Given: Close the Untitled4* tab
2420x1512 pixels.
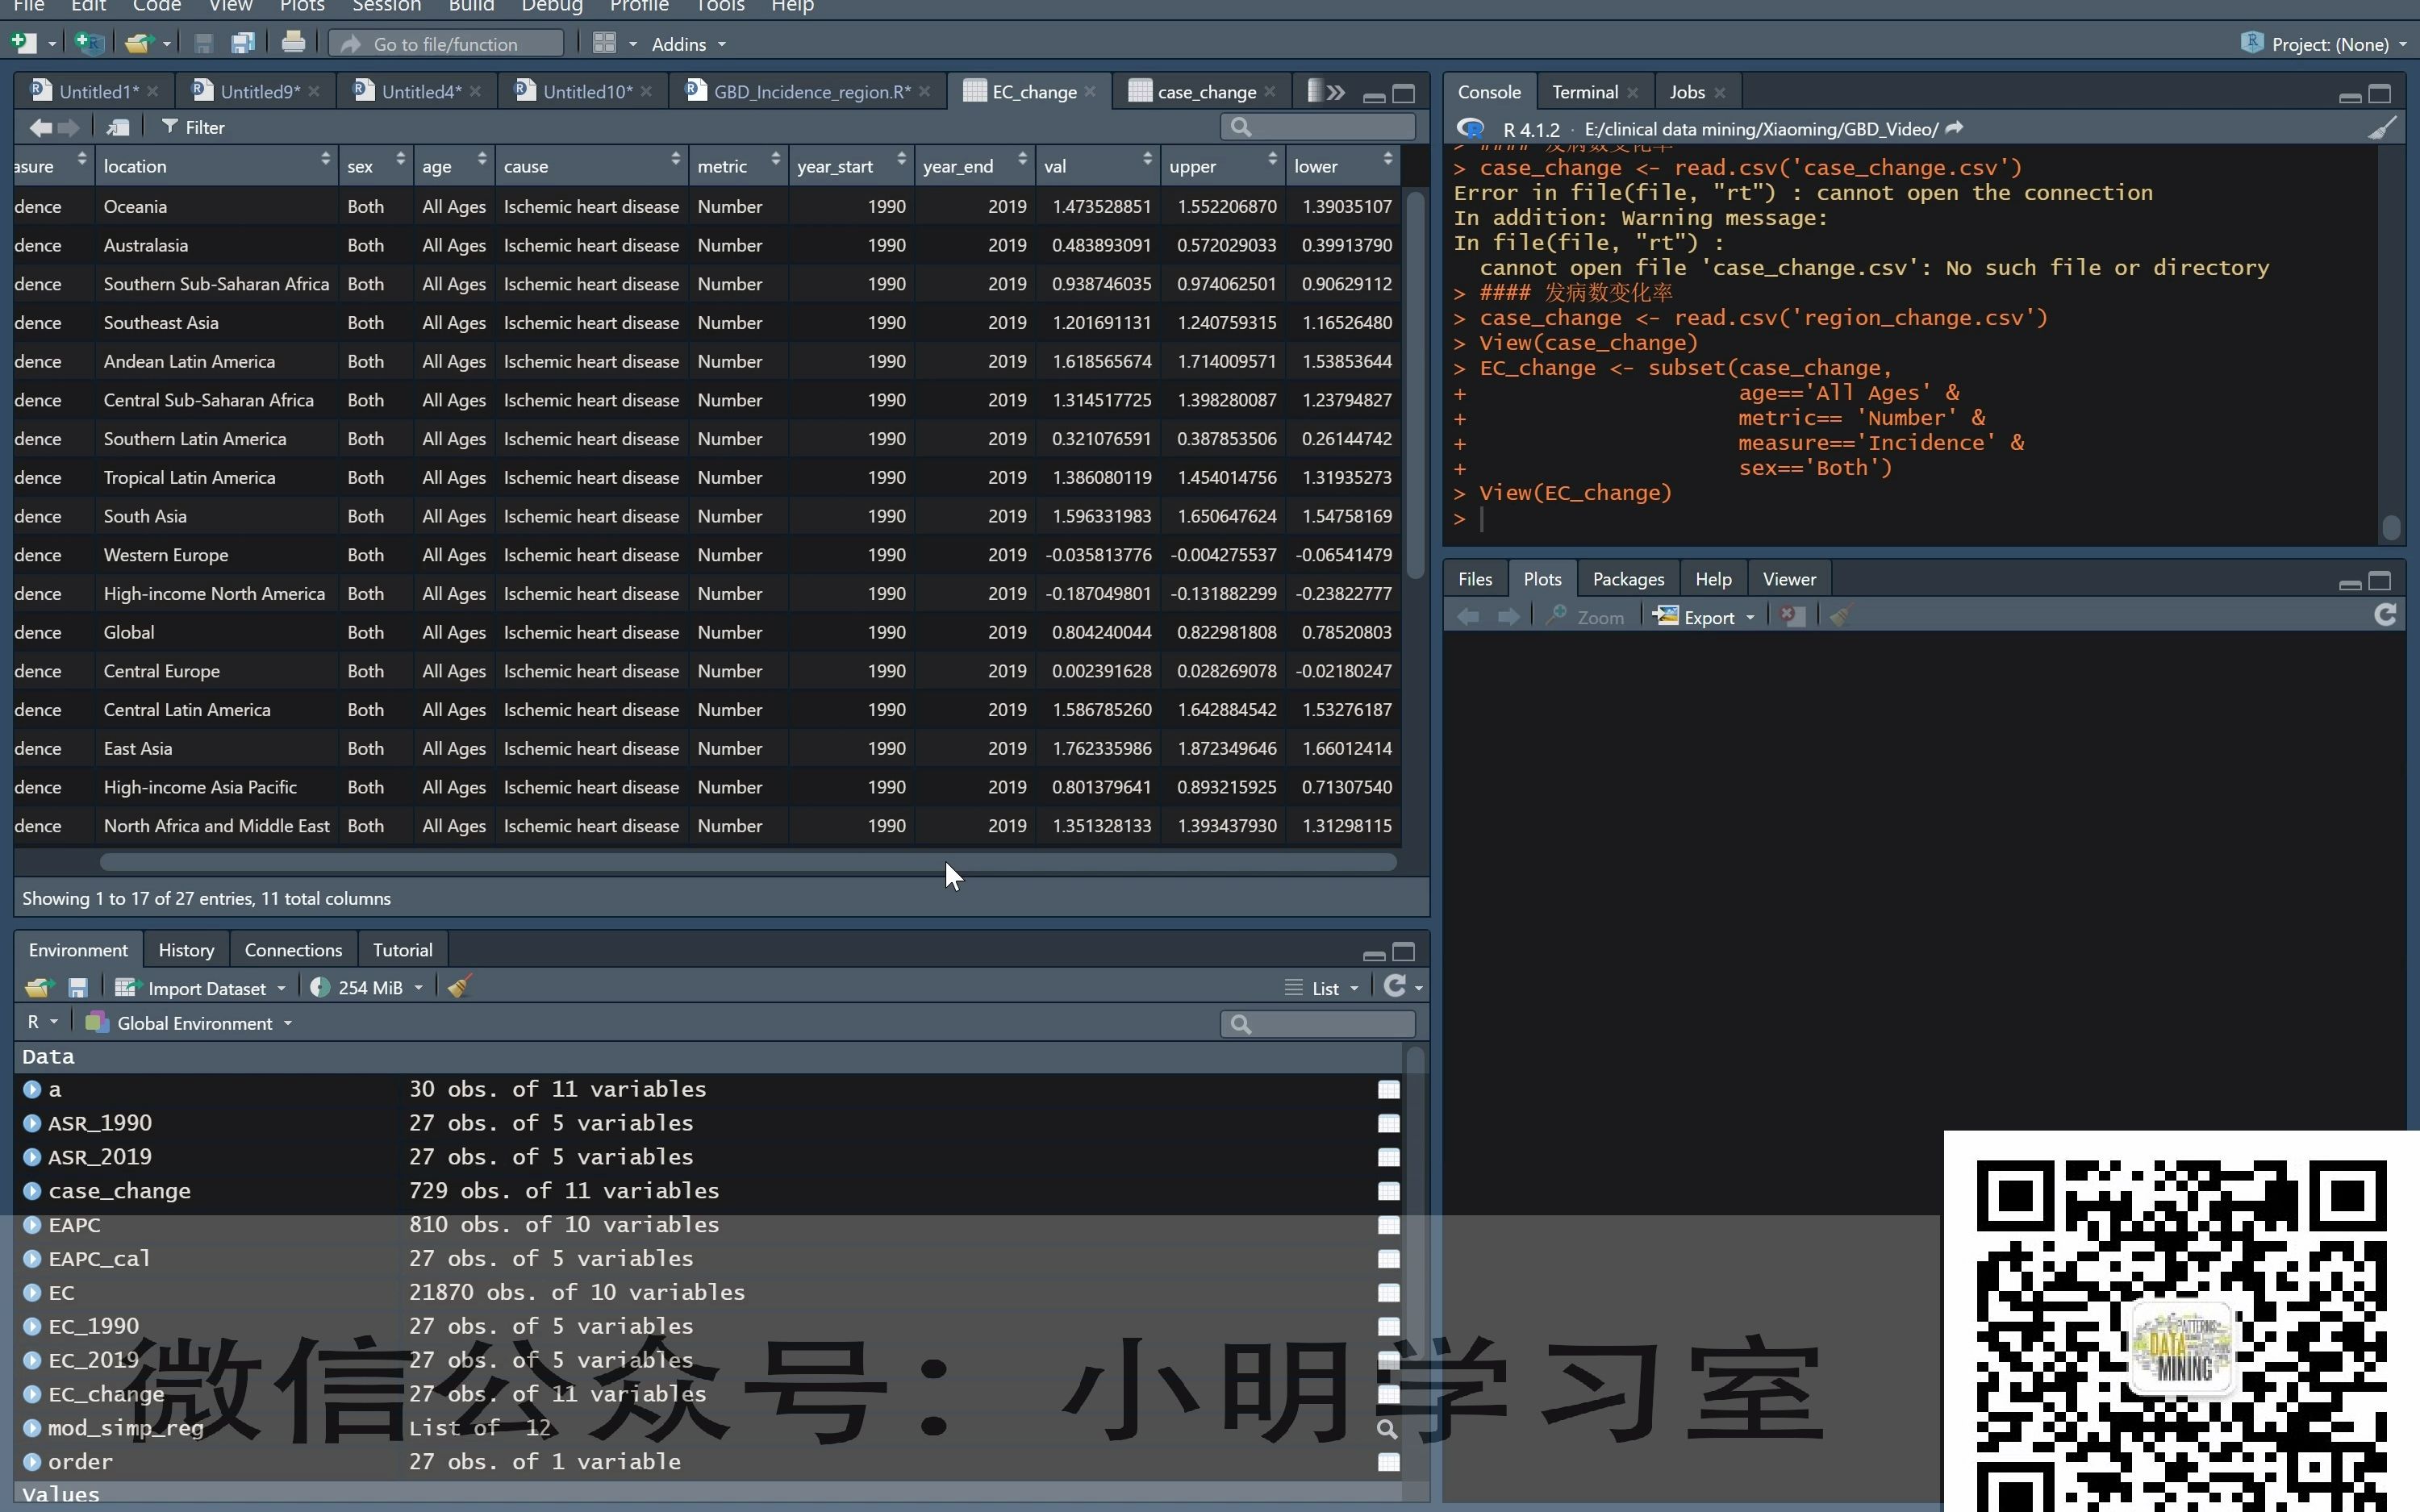Looking at the screenshot, I should point(475,92).
